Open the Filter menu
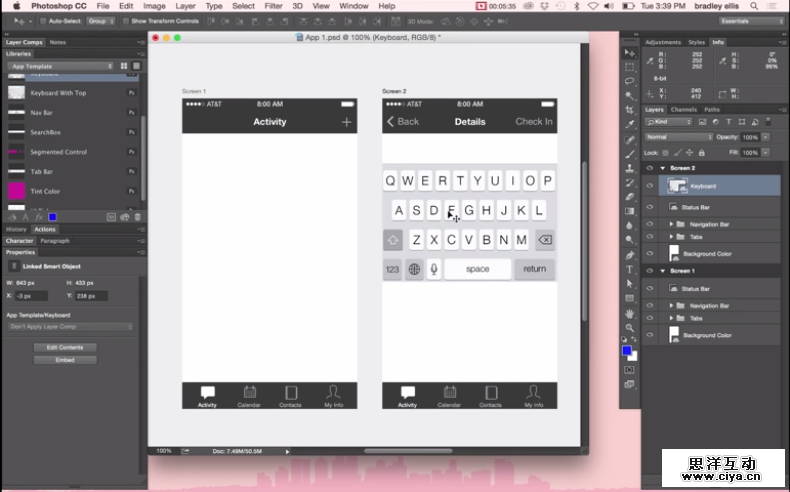 [273, 6]
